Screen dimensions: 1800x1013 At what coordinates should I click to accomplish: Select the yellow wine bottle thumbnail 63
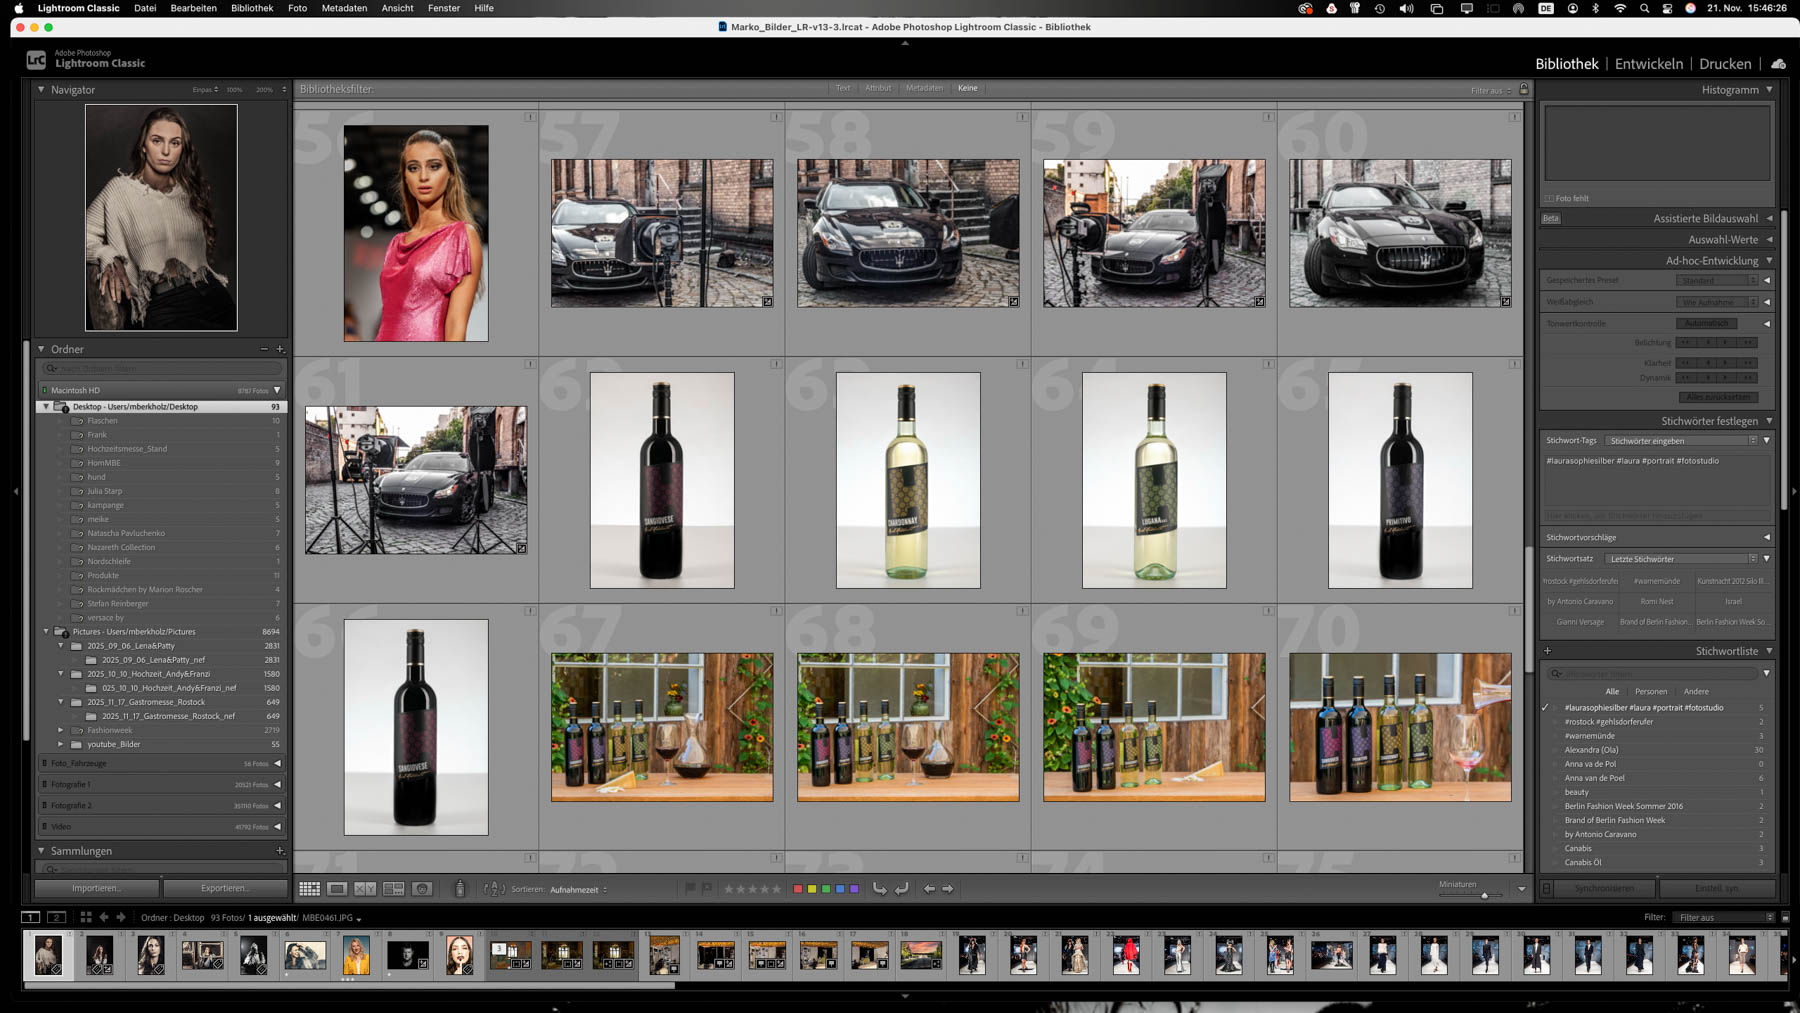907,480
